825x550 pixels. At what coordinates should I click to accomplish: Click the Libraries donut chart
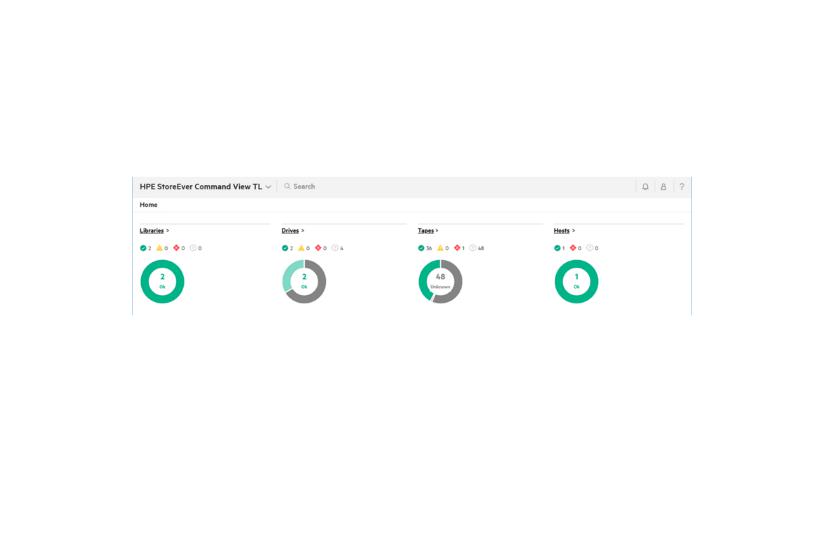pyautogui.click(x=163, y=282)
